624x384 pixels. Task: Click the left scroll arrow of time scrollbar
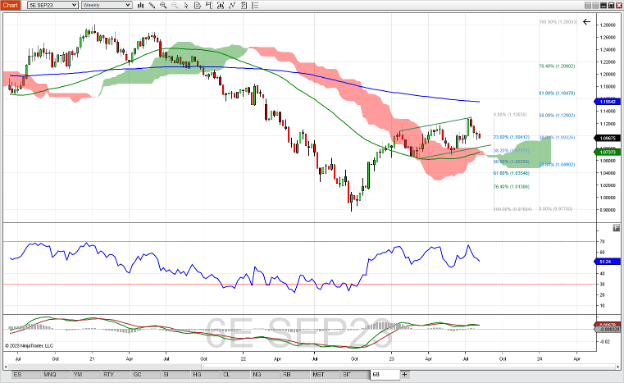6,366
